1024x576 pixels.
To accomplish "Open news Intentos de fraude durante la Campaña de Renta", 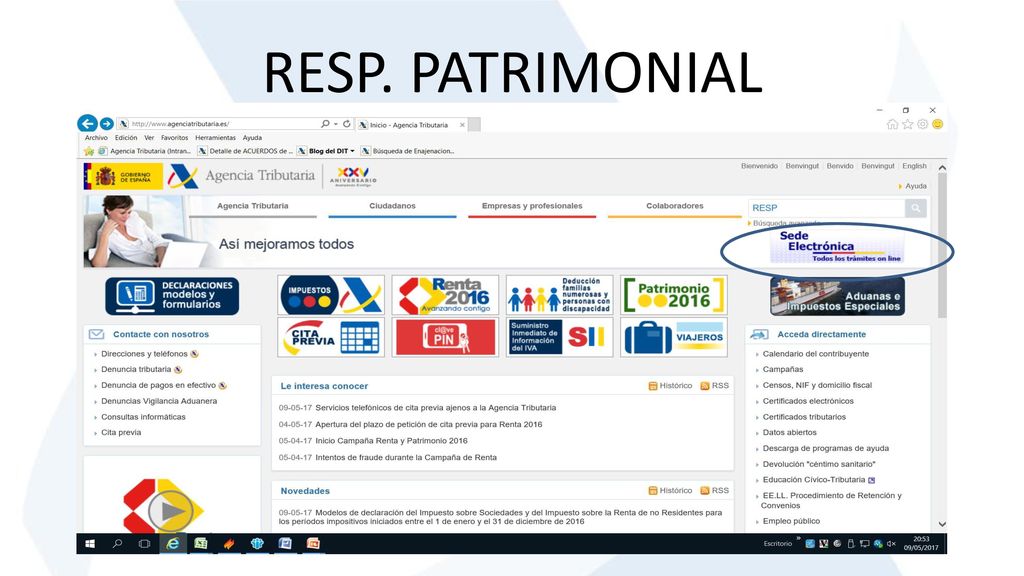I will 406,458.
